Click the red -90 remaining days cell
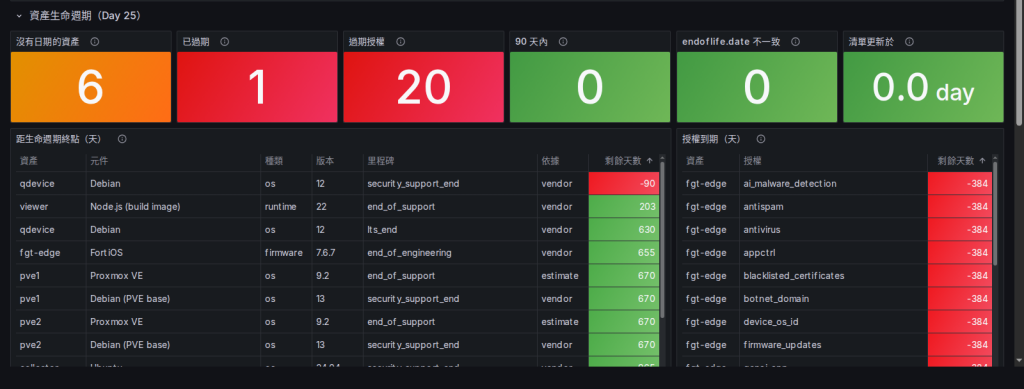Image resolution: width=1024 pixels, height=389 pixels. [624, 183]
